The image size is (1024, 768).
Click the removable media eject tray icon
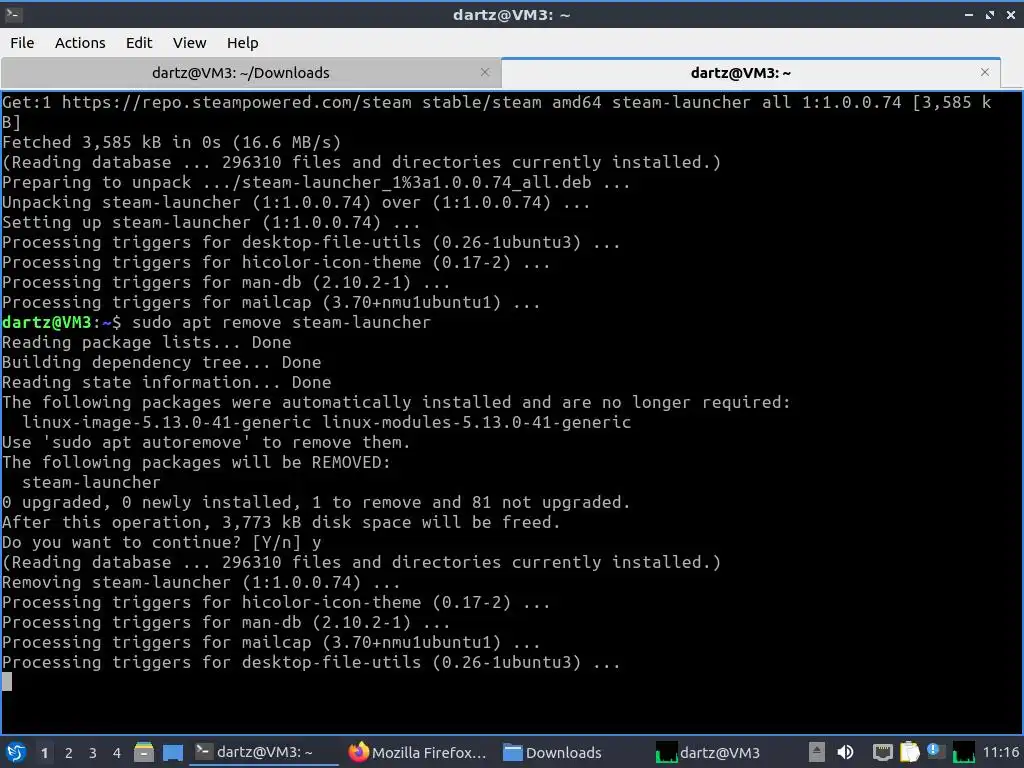tap(816, 752)
